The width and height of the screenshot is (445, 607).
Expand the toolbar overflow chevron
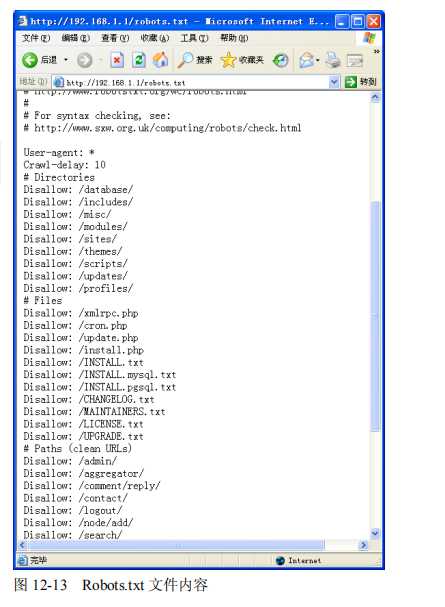377,51
